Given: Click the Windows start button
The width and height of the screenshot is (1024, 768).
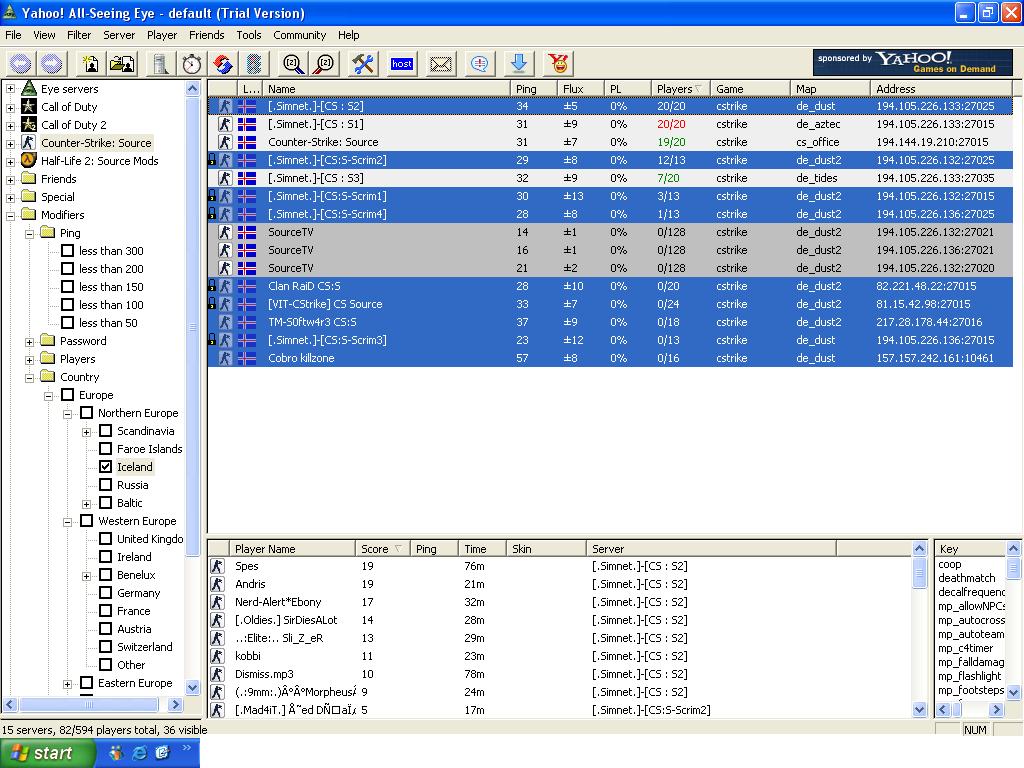Looking at the screenshot, I should 48,753.
